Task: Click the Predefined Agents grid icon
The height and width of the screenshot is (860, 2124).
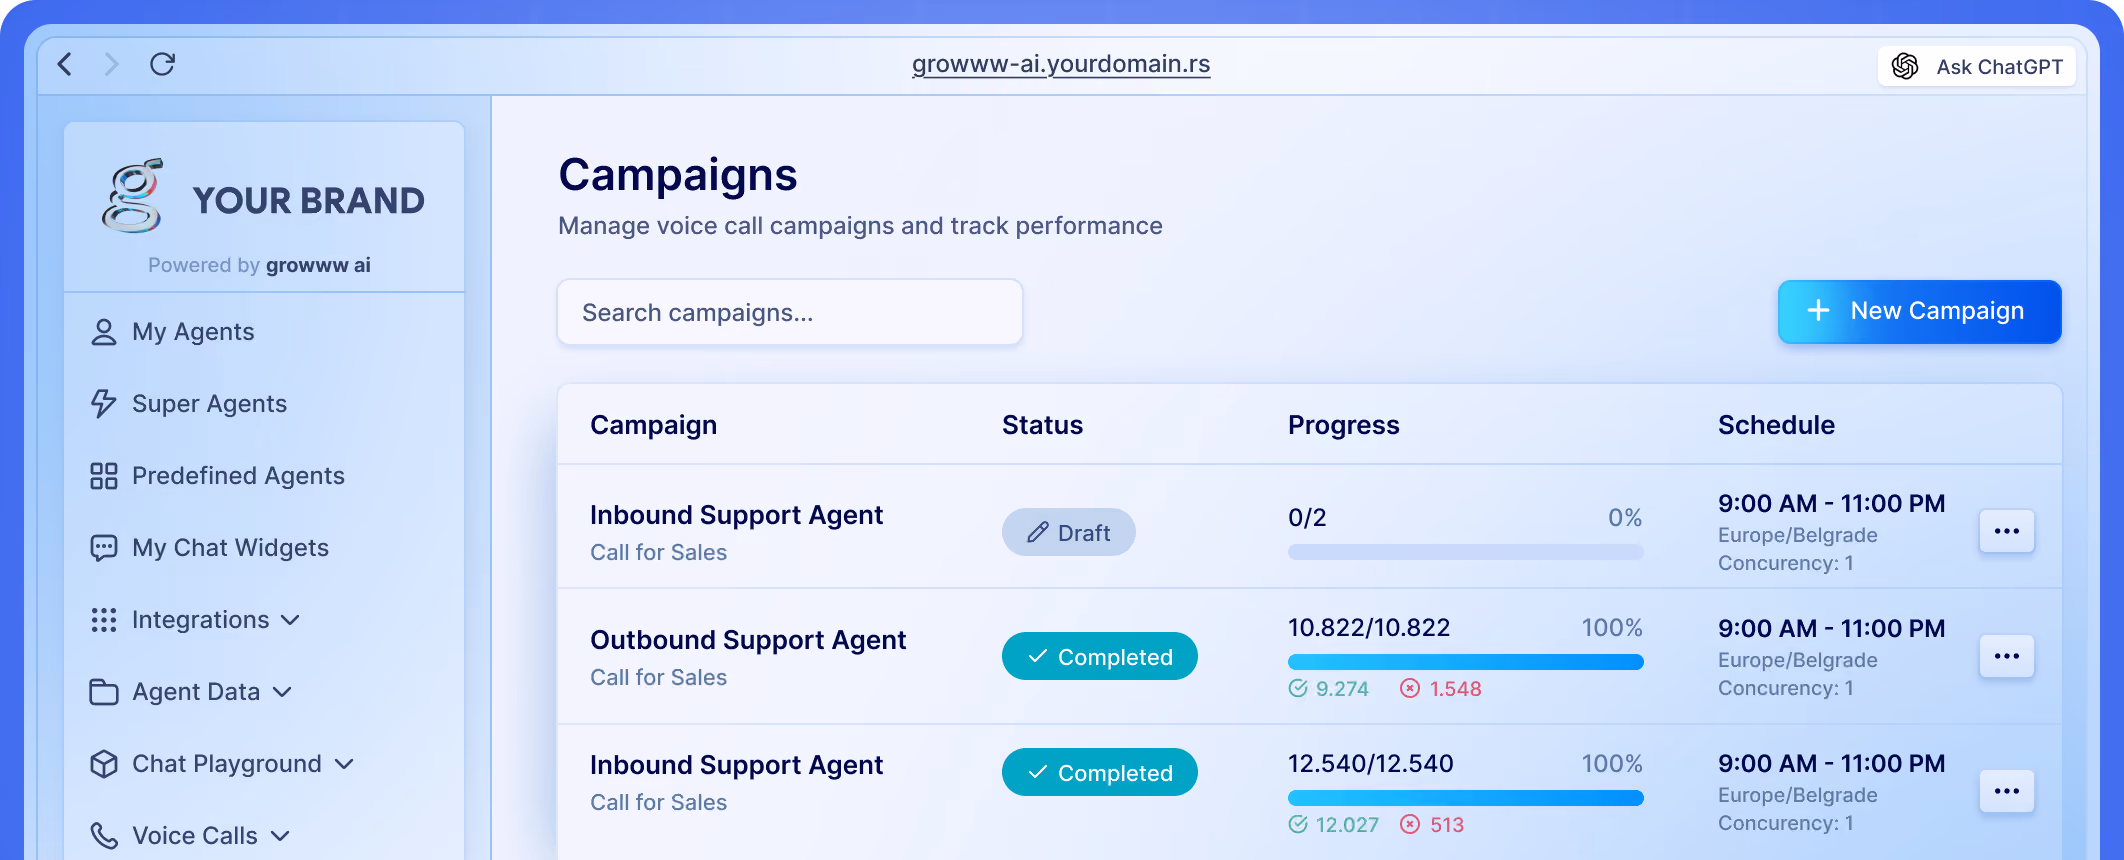Action: (x=104, y=476)
